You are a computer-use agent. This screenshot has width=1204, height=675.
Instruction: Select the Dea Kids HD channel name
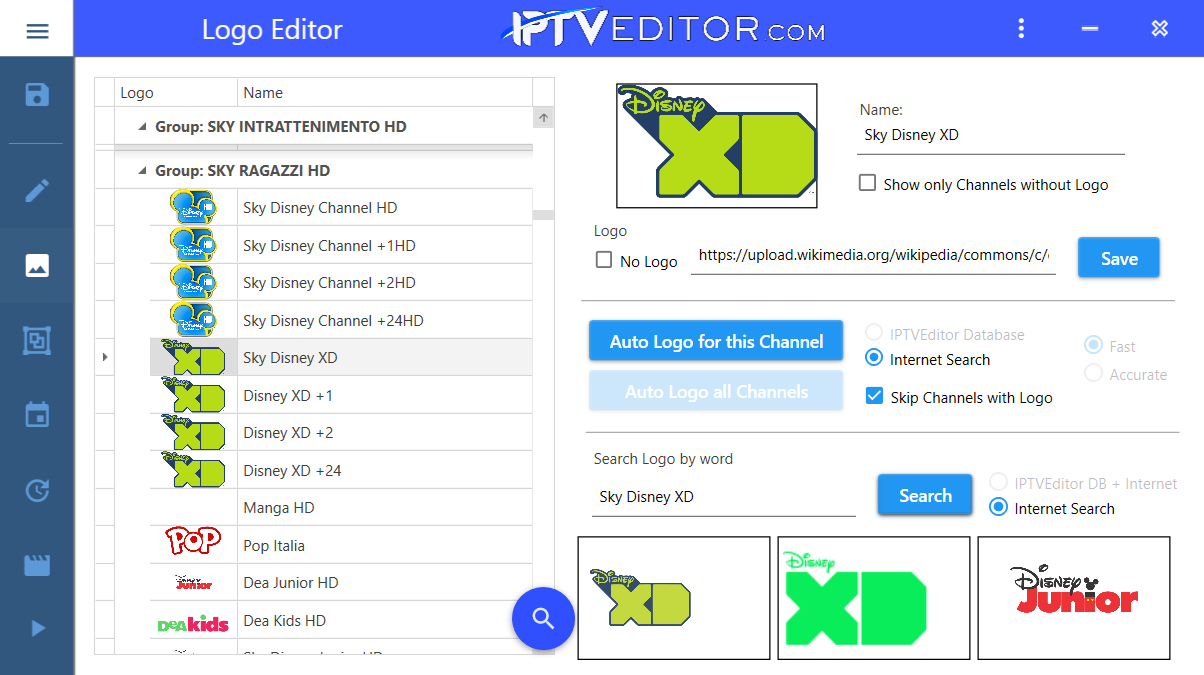[x=285, y=621]
